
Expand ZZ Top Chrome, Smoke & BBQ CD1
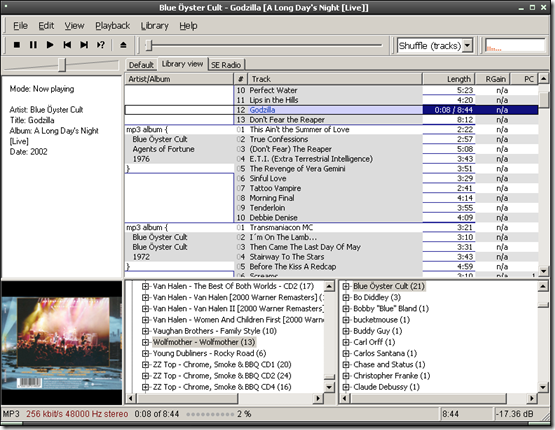click(145, 365)
